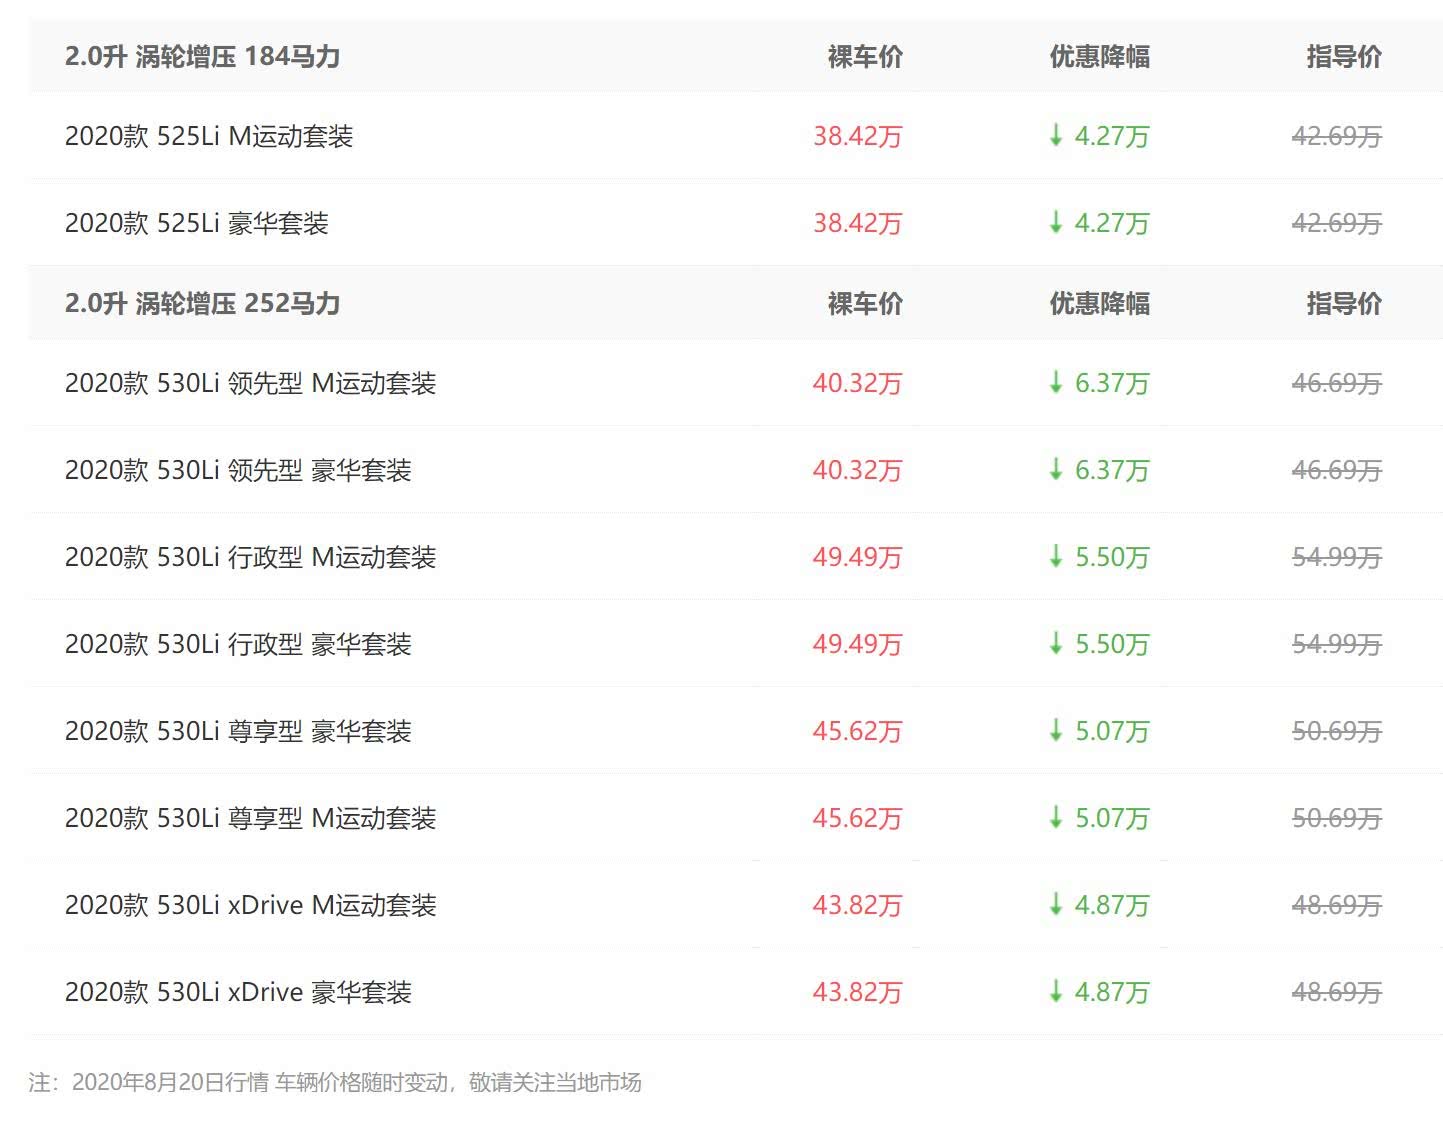This screenshot has width=1443, height=1136.
Task: Click '优惠降幅' header in the 252马力 section
Action: pyautogui.click(x=1099, y=303)
